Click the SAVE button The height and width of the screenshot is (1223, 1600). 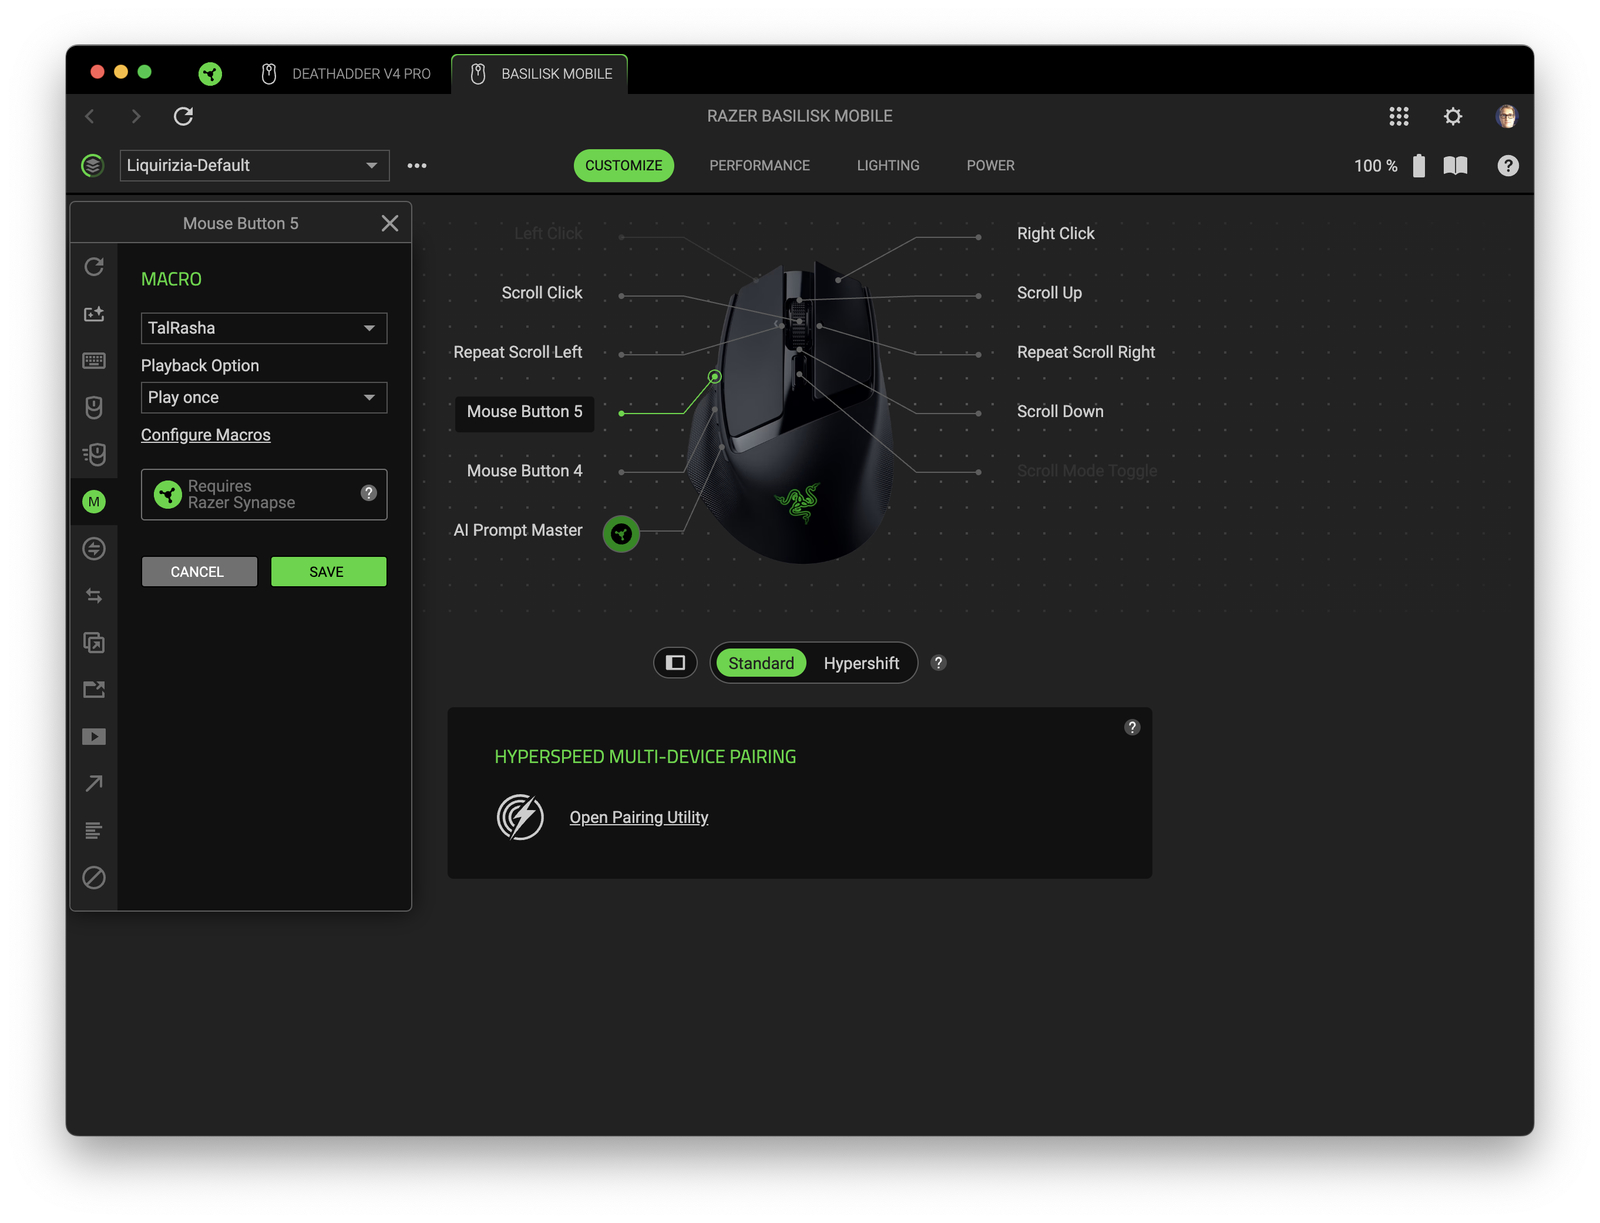tap(328, 572)
